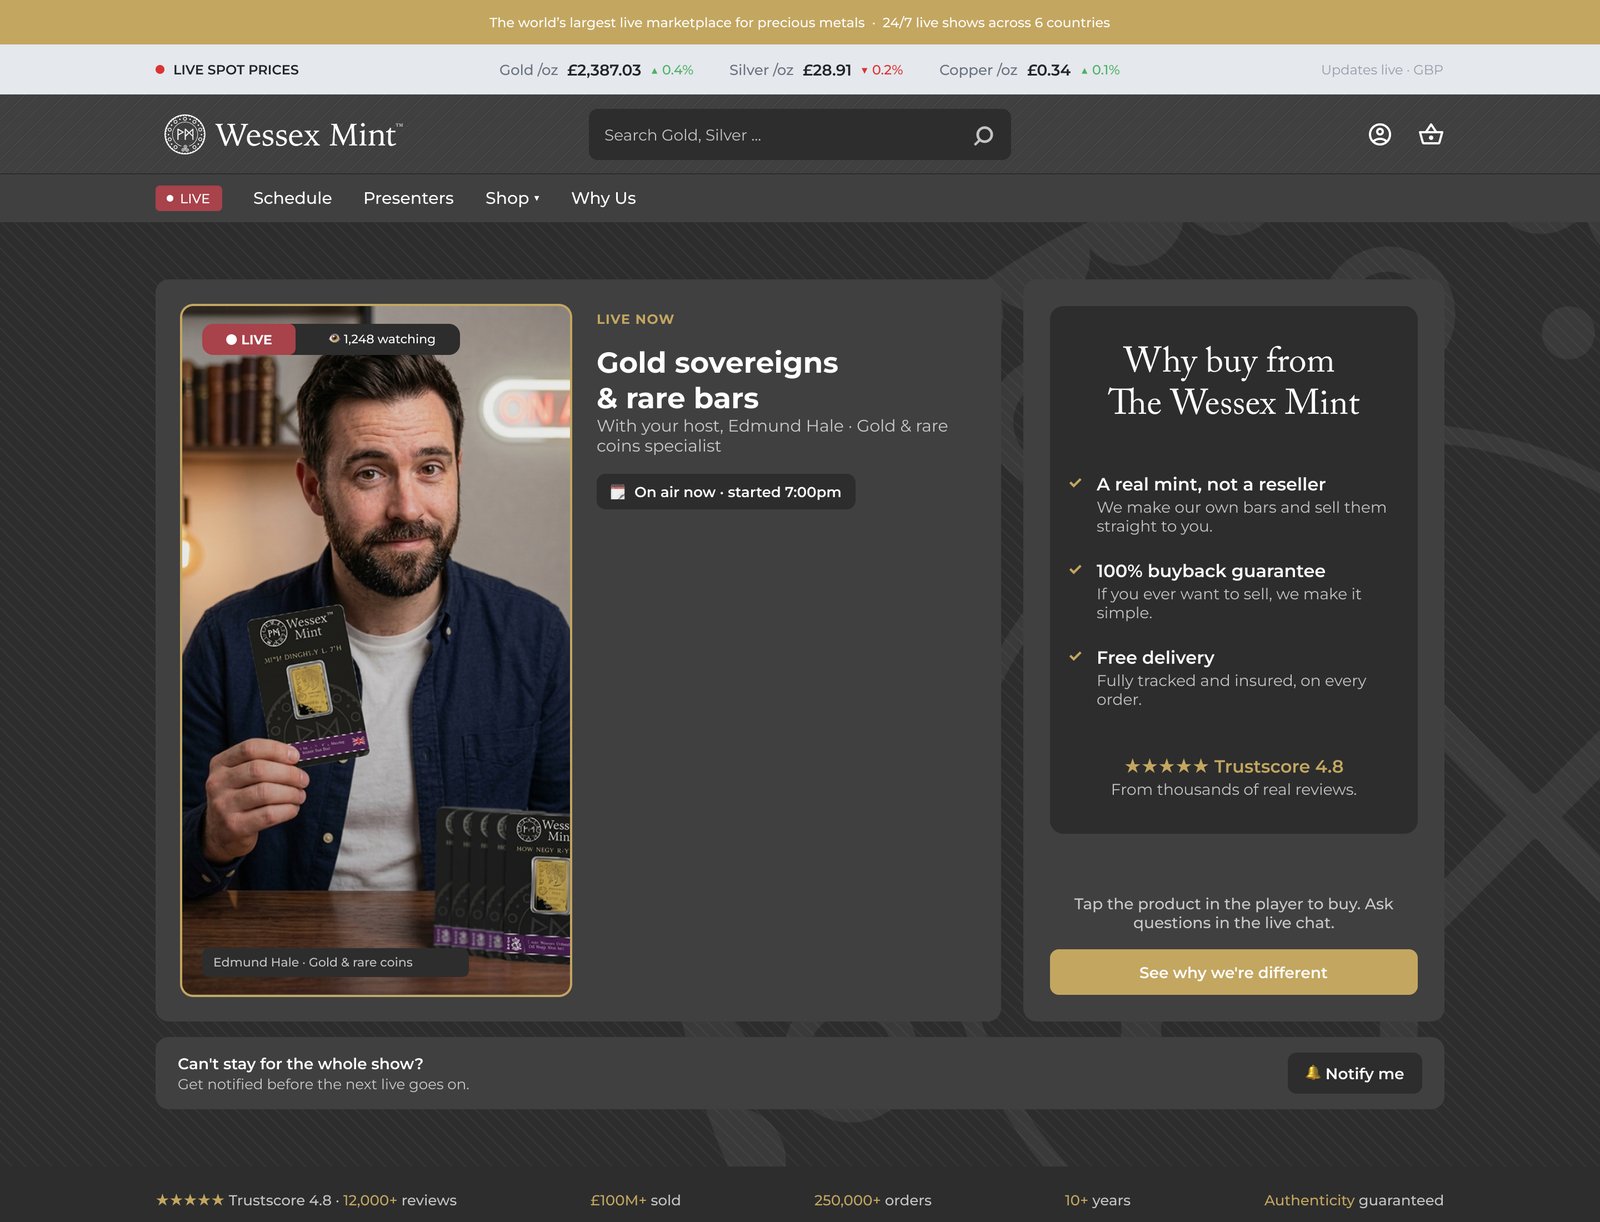Click the bell icon on Notify me
This screenshot has height=1222, width=1600.
pos(1312,1072)
